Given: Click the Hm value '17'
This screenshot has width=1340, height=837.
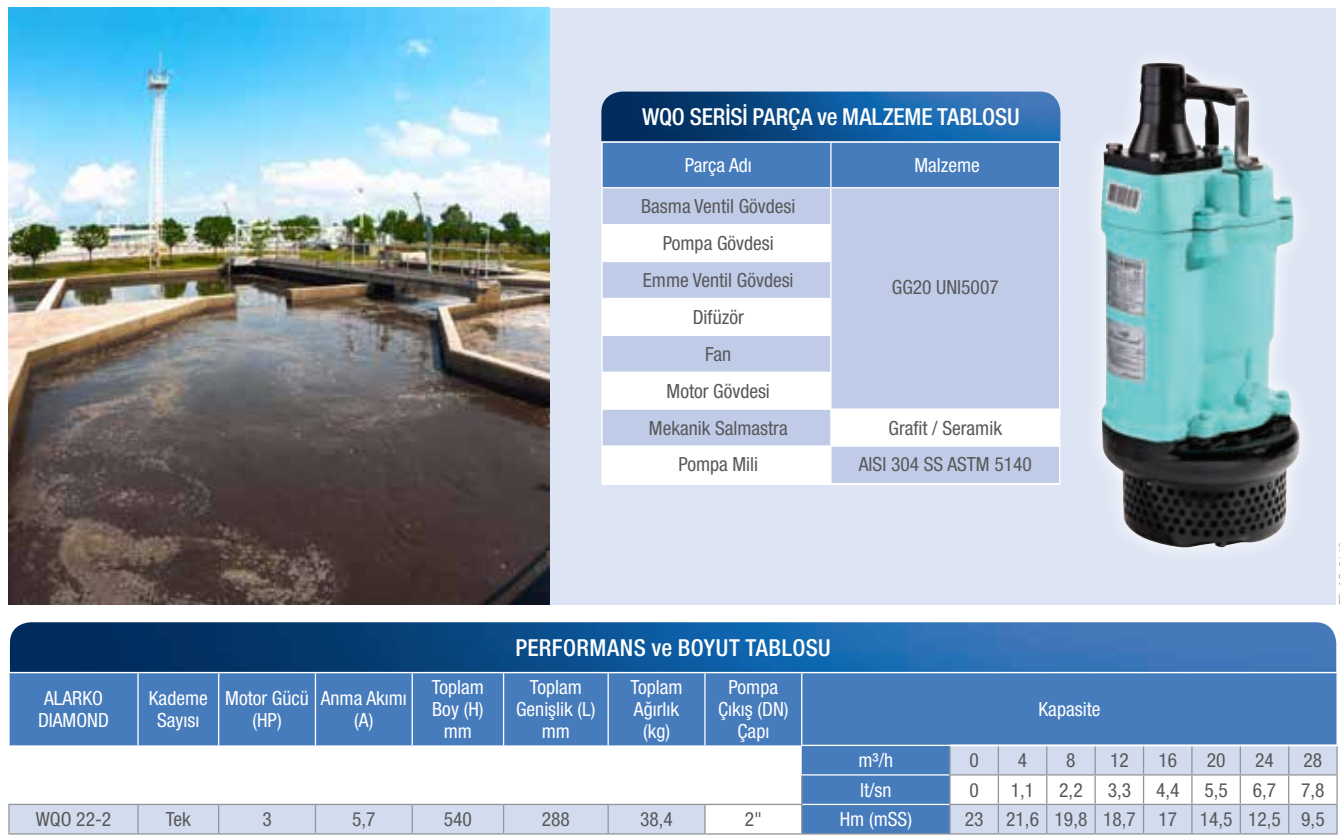Looking at the screenshot, I should pos(1167,819).
